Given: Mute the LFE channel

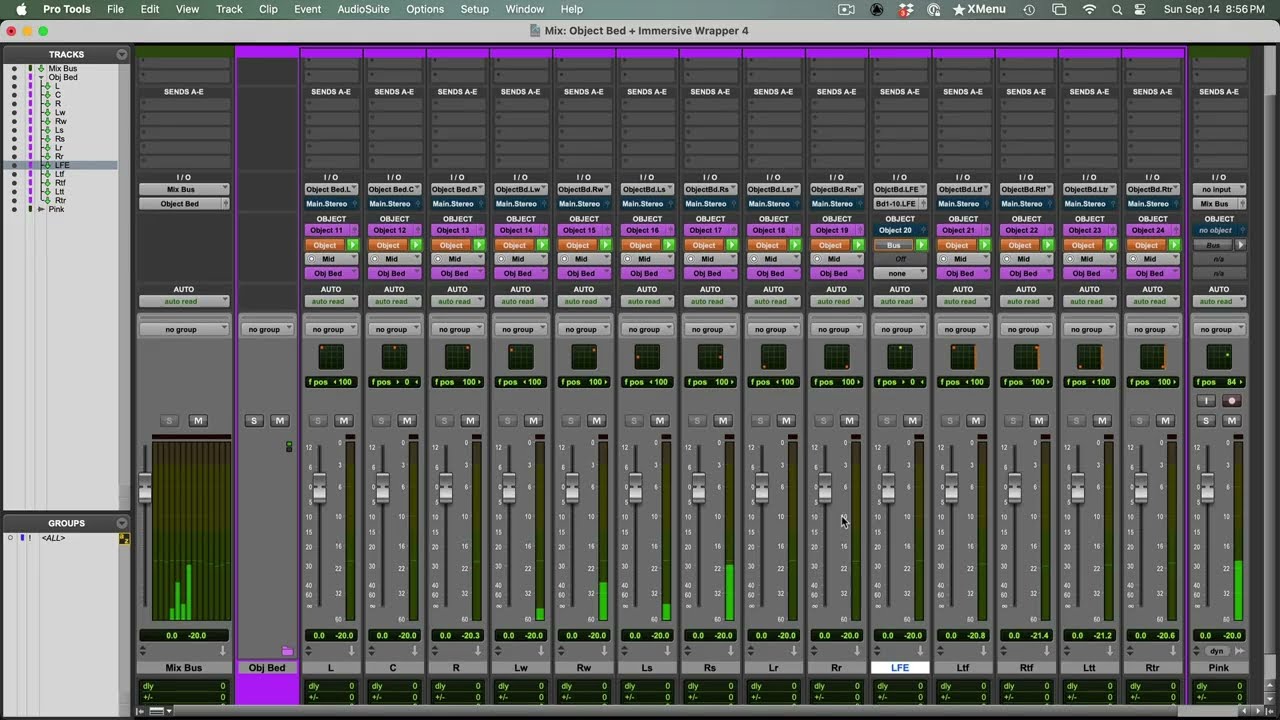Looking at the screenshot, I should pos(912,421).
